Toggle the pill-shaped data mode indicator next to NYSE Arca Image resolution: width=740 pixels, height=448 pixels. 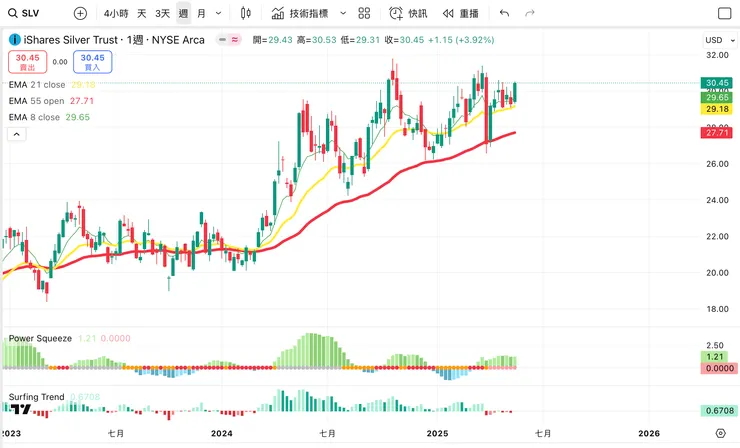(x=228, y=40)
